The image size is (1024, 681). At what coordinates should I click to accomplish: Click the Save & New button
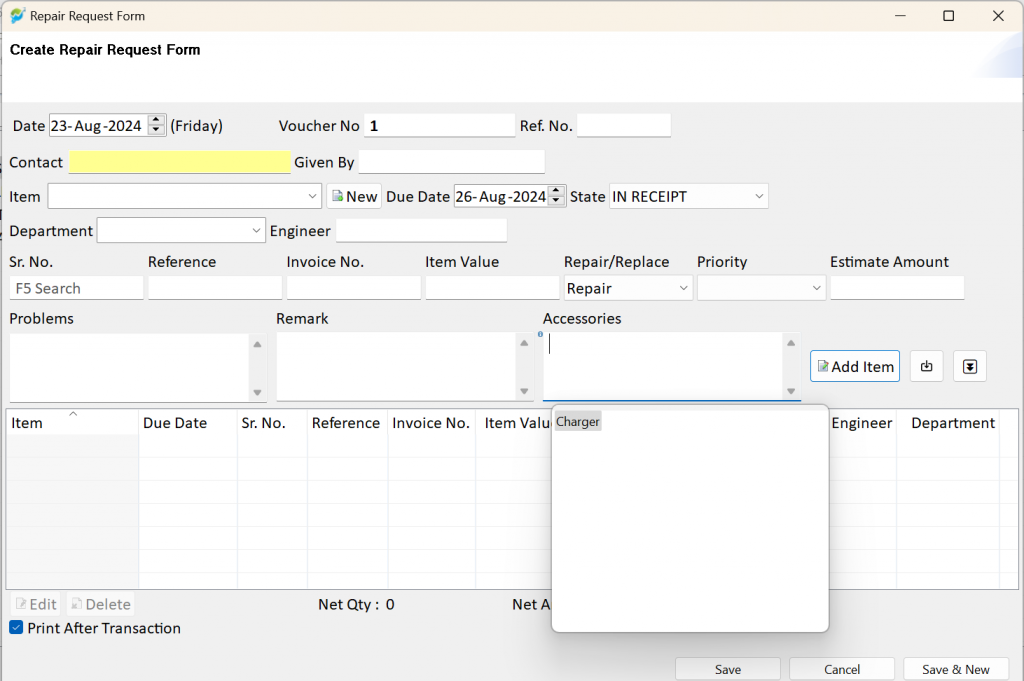pos(955,669)
